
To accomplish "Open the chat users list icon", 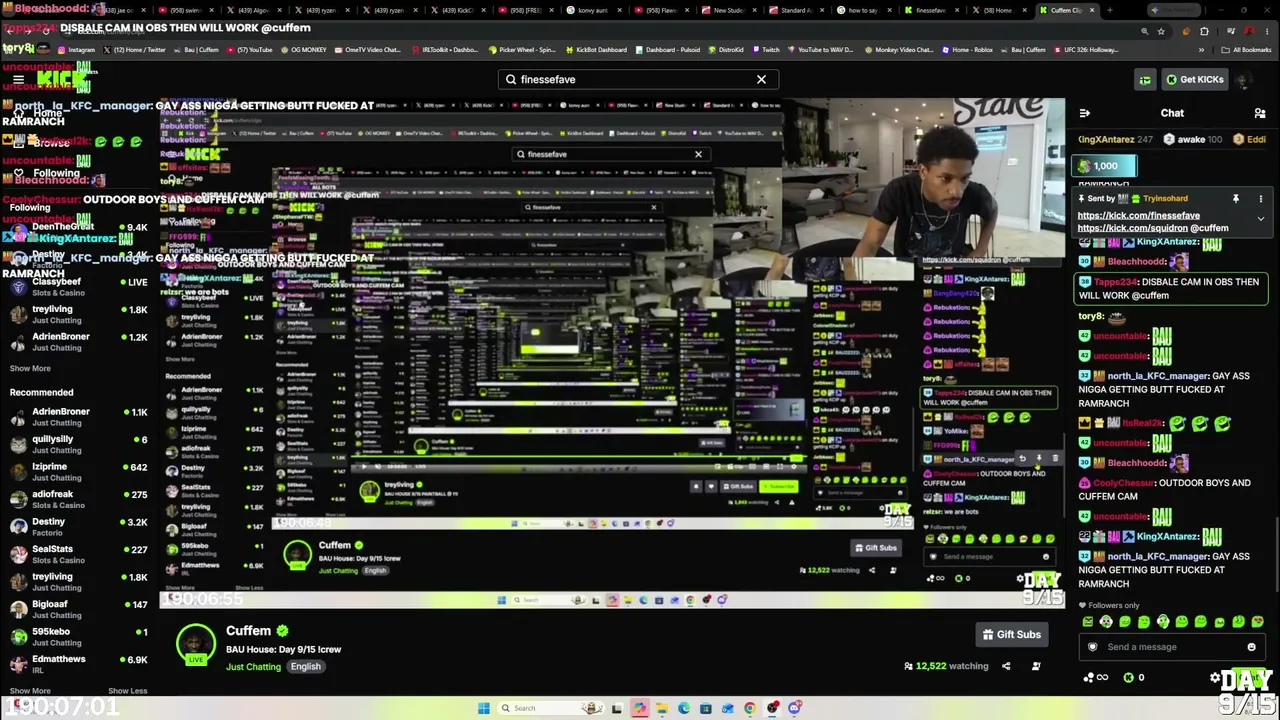I will coord(1260,113).
